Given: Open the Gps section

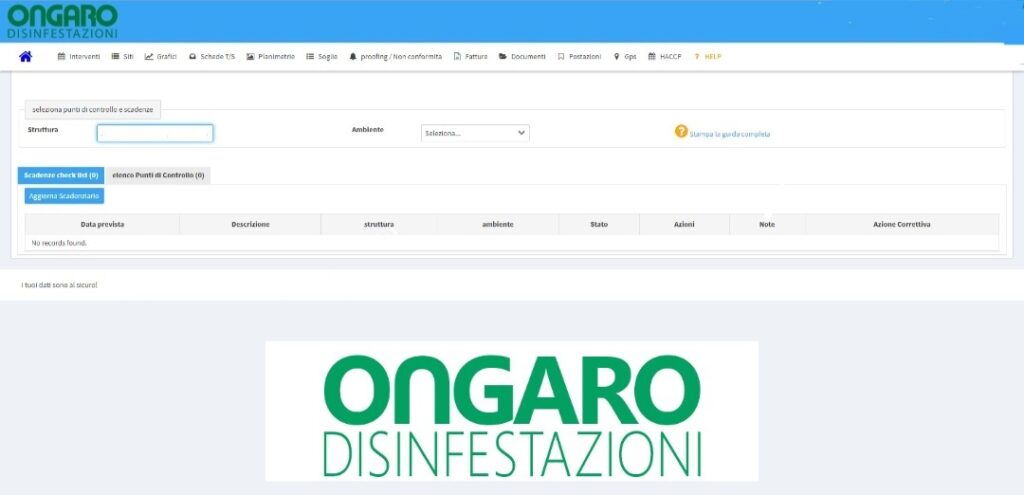Looking at the screenshot, I should click(625, 57).
